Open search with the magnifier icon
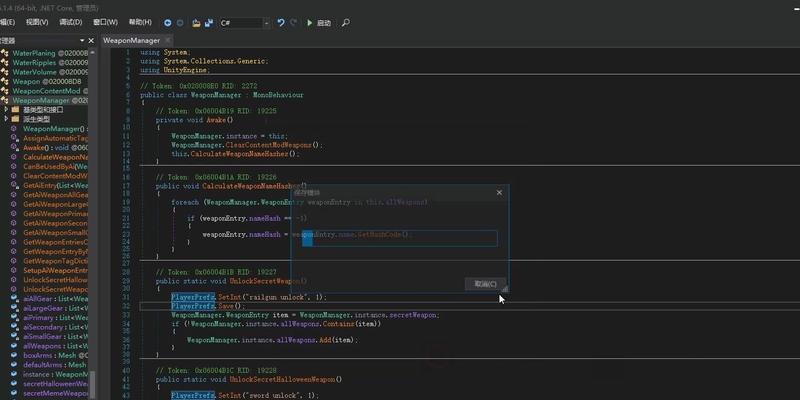The image size is (800, 400). point(345,23)
